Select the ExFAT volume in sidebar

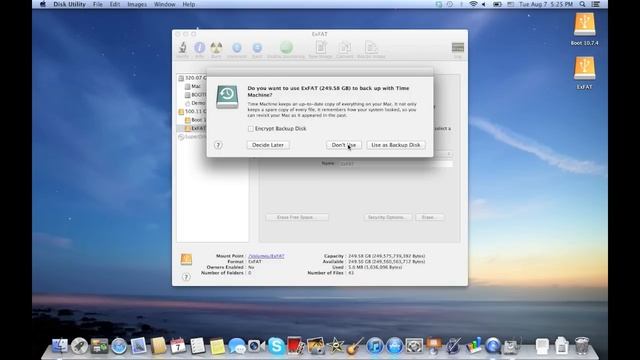[x=192, y=128]
